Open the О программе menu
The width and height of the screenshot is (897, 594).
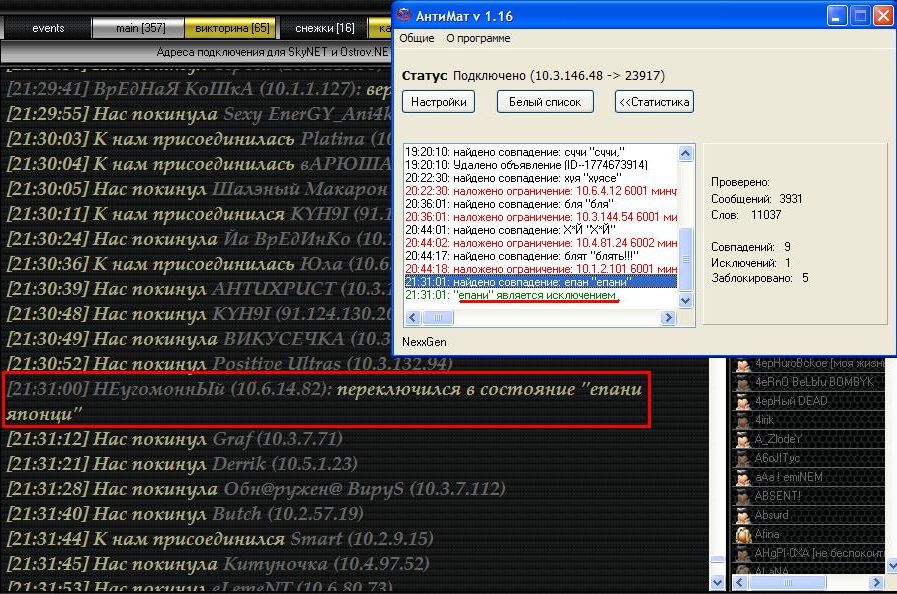click(478, 38)
